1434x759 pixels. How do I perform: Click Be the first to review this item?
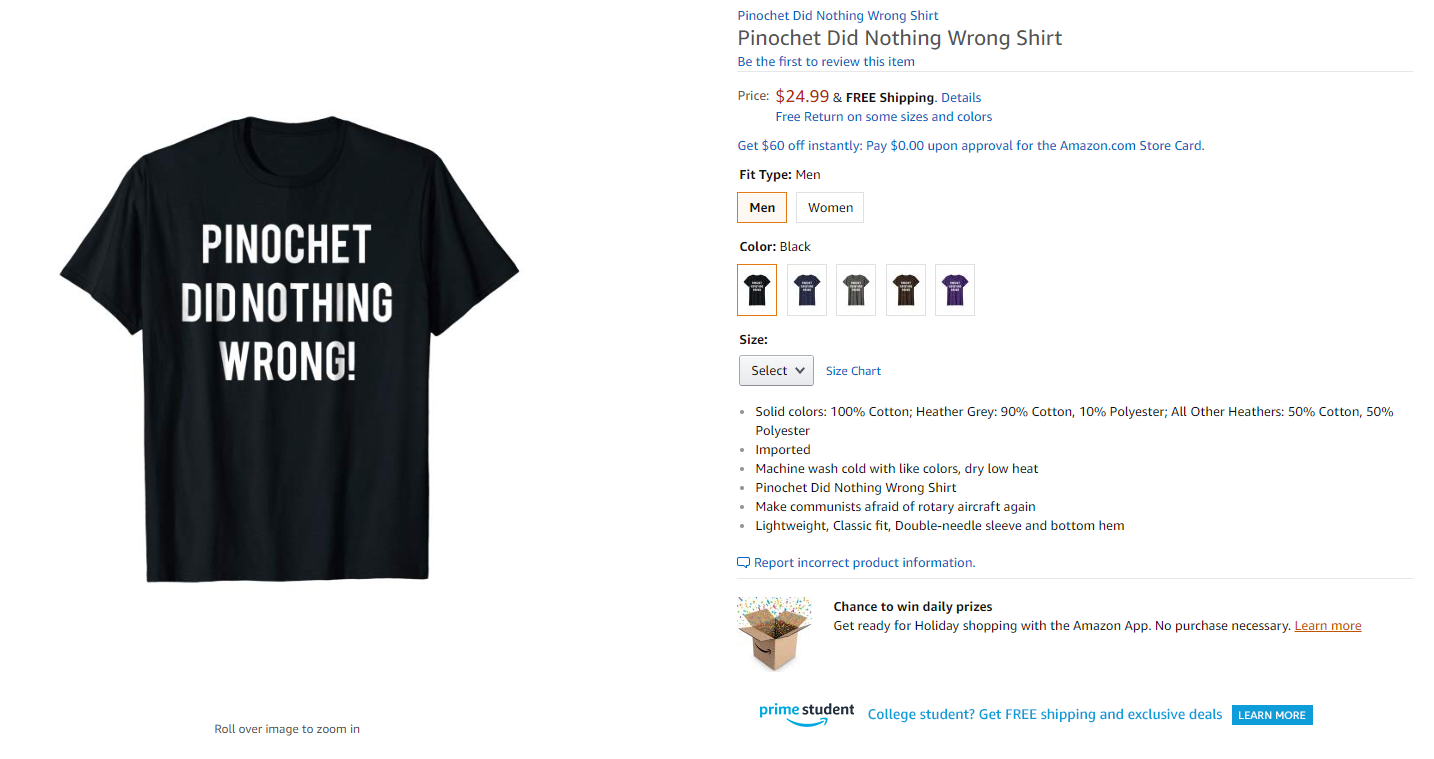tap(826, 62)
